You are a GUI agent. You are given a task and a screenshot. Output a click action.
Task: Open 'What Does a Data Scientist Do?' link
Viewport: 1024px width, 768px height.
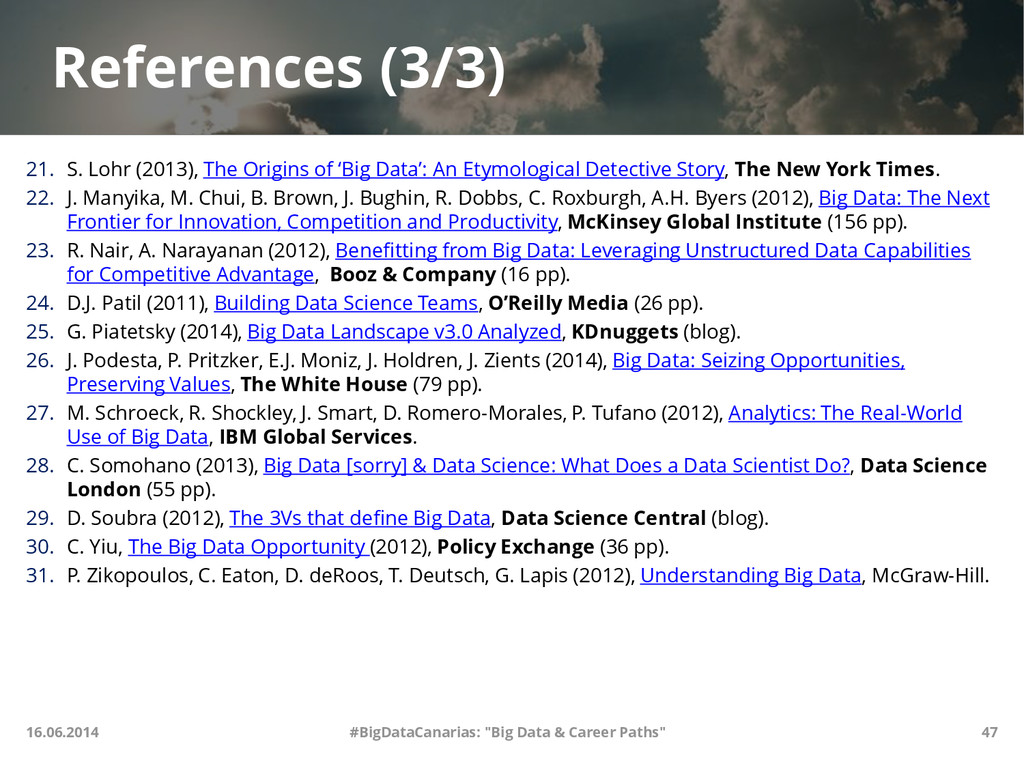pos(557,466)
